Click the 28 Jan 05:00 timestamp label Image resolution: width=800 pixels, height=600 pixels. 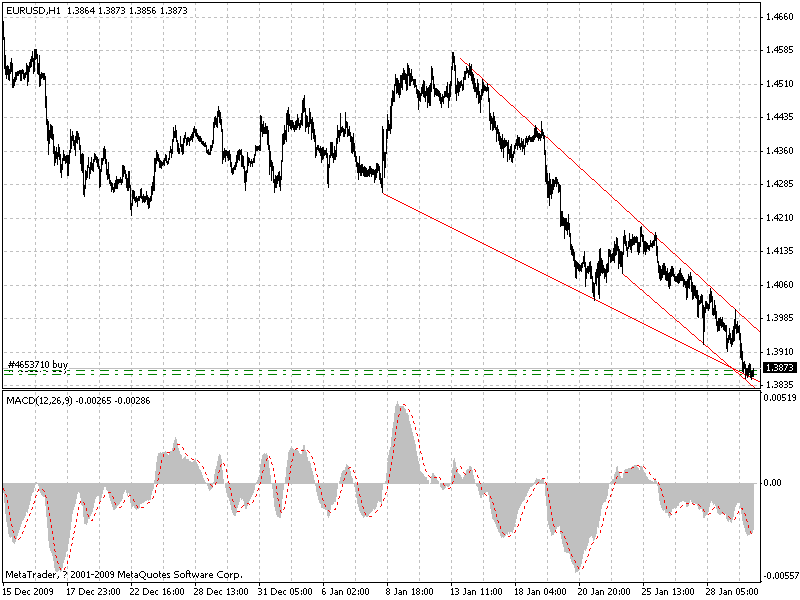730,589
